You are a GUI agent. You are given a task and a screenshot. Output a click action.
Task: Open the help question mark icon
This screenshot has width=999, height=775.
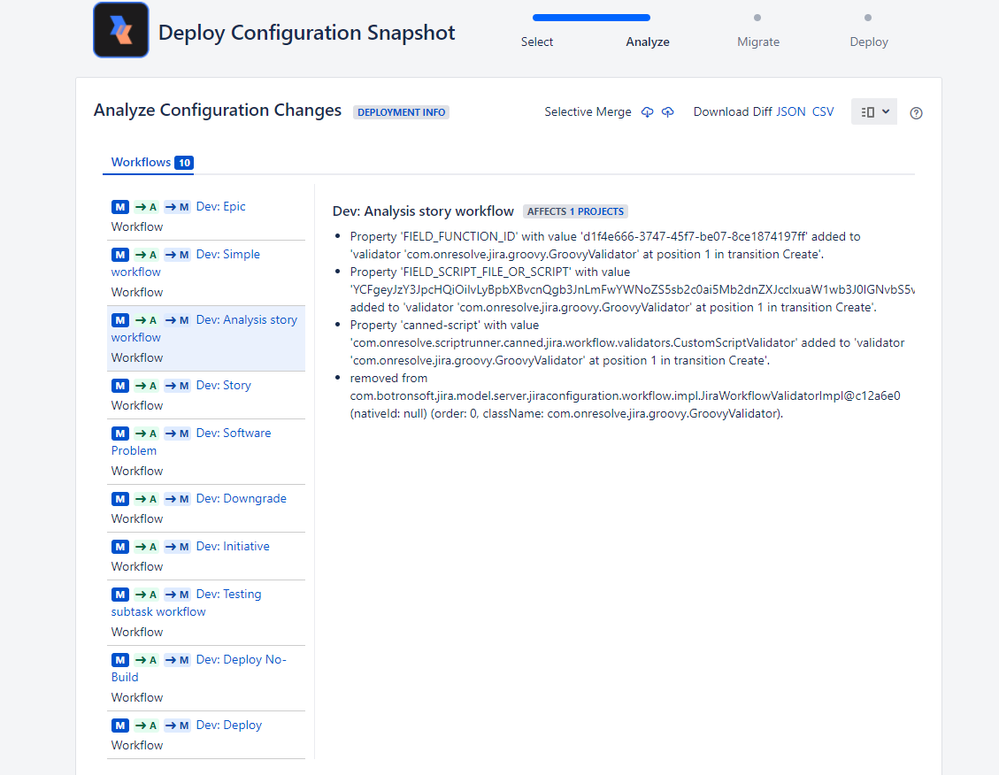pos(916,113)
